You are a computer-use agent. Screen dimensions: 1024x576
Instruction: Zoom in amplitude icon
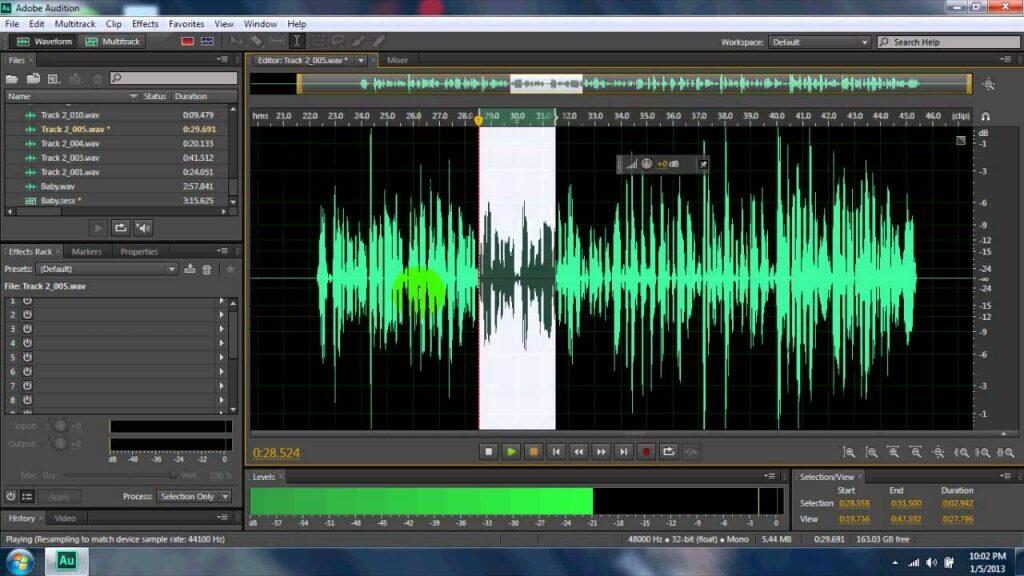tap(849, 452)
